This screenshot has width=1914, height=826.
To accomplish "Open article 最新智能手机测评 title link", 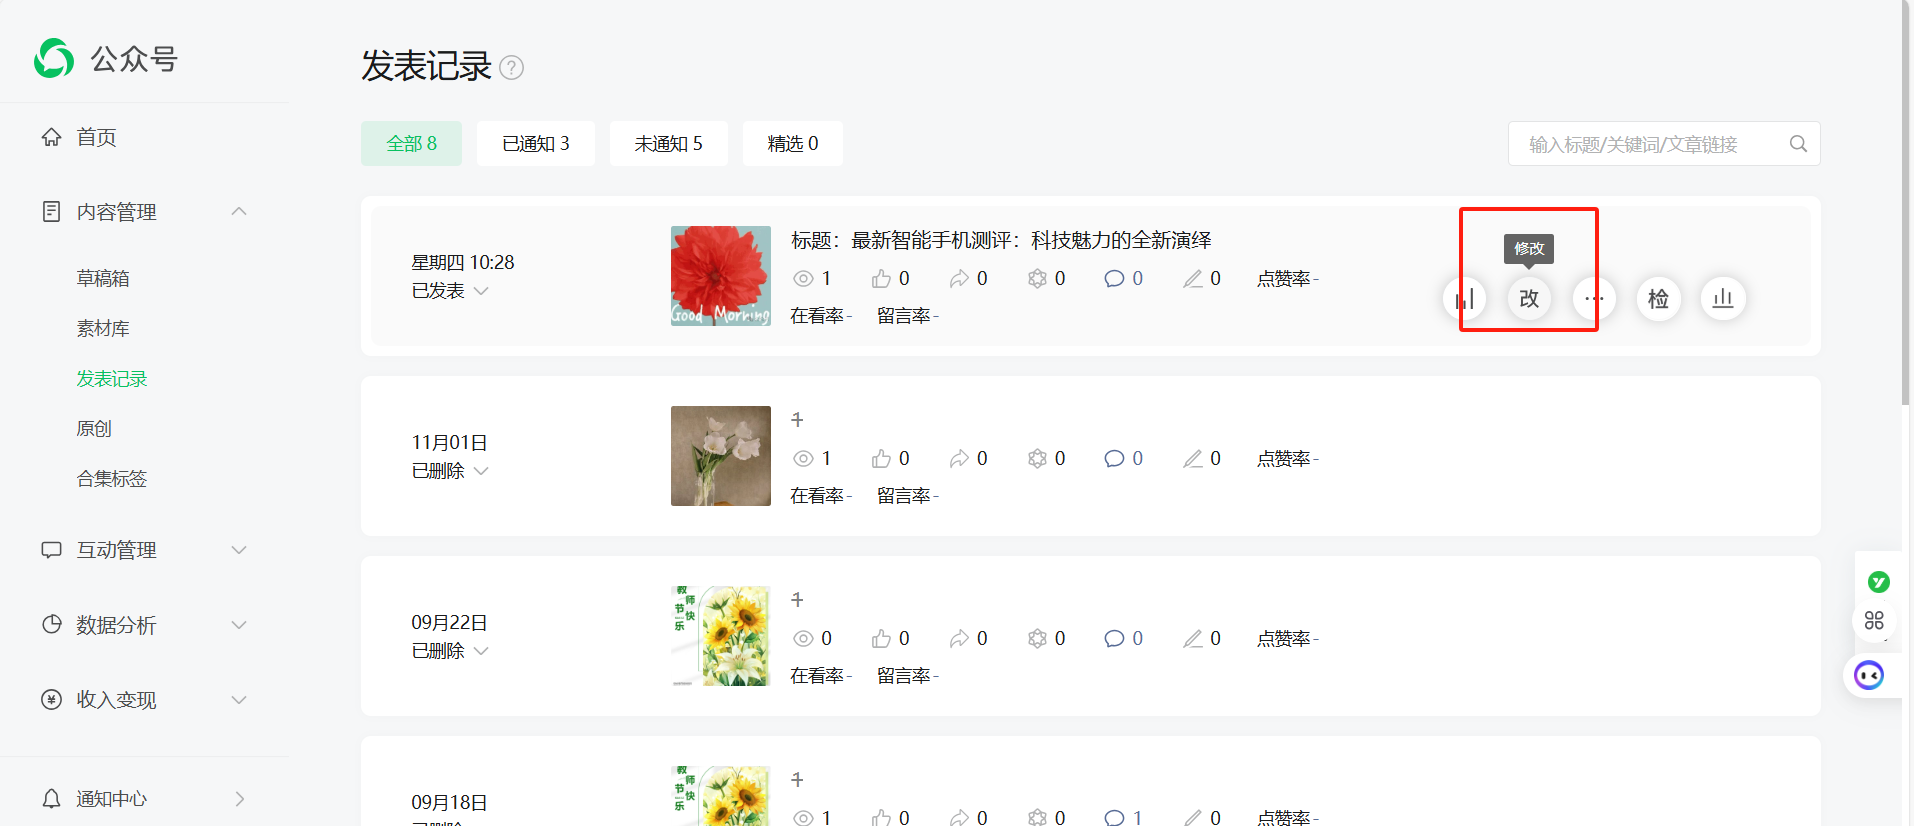I will (1001, 240).
